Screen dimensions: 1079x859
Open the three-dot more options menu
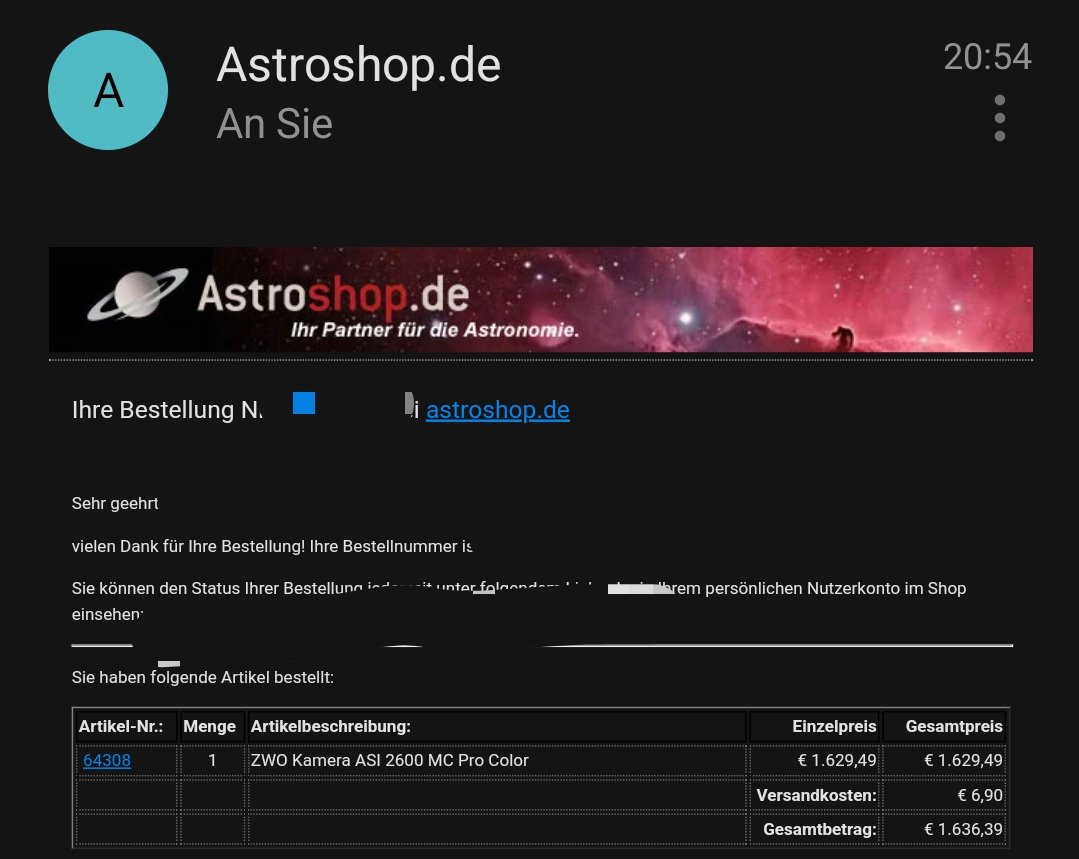click(1000, 118)
